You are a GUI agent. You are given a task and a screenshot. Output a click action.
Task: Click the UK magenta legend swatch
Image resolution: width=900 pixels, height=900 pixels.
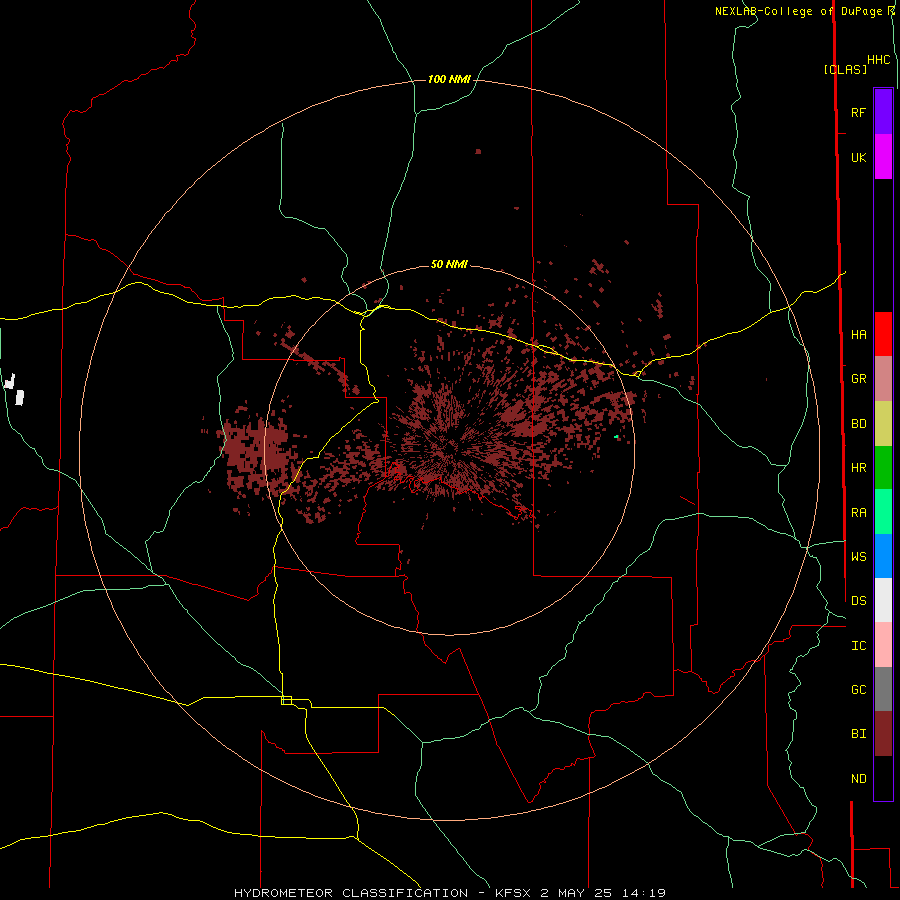coord(883,157)
